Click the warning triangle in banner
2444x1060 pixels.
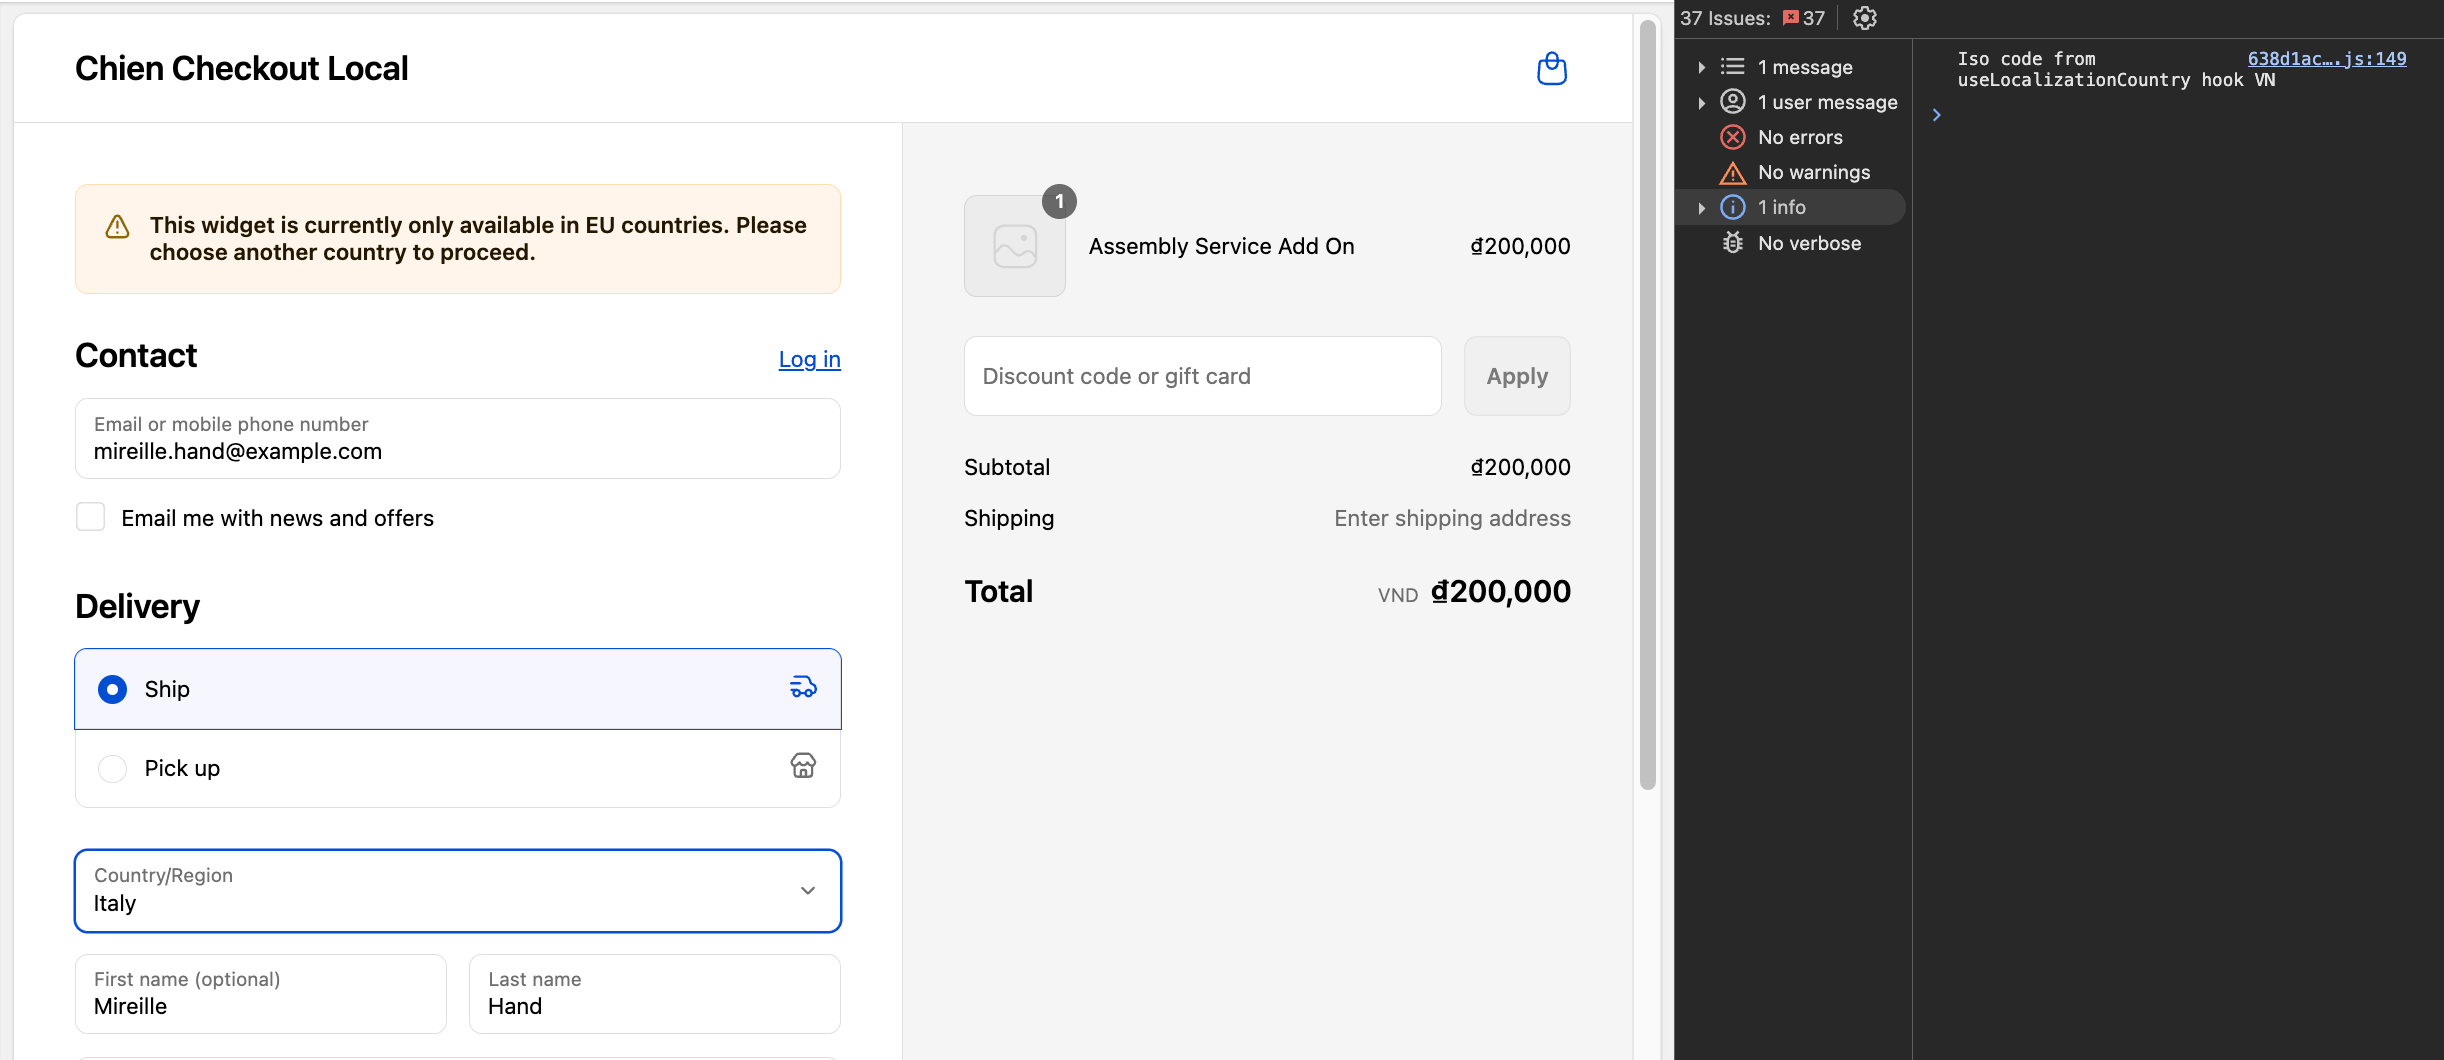(118, 227)
